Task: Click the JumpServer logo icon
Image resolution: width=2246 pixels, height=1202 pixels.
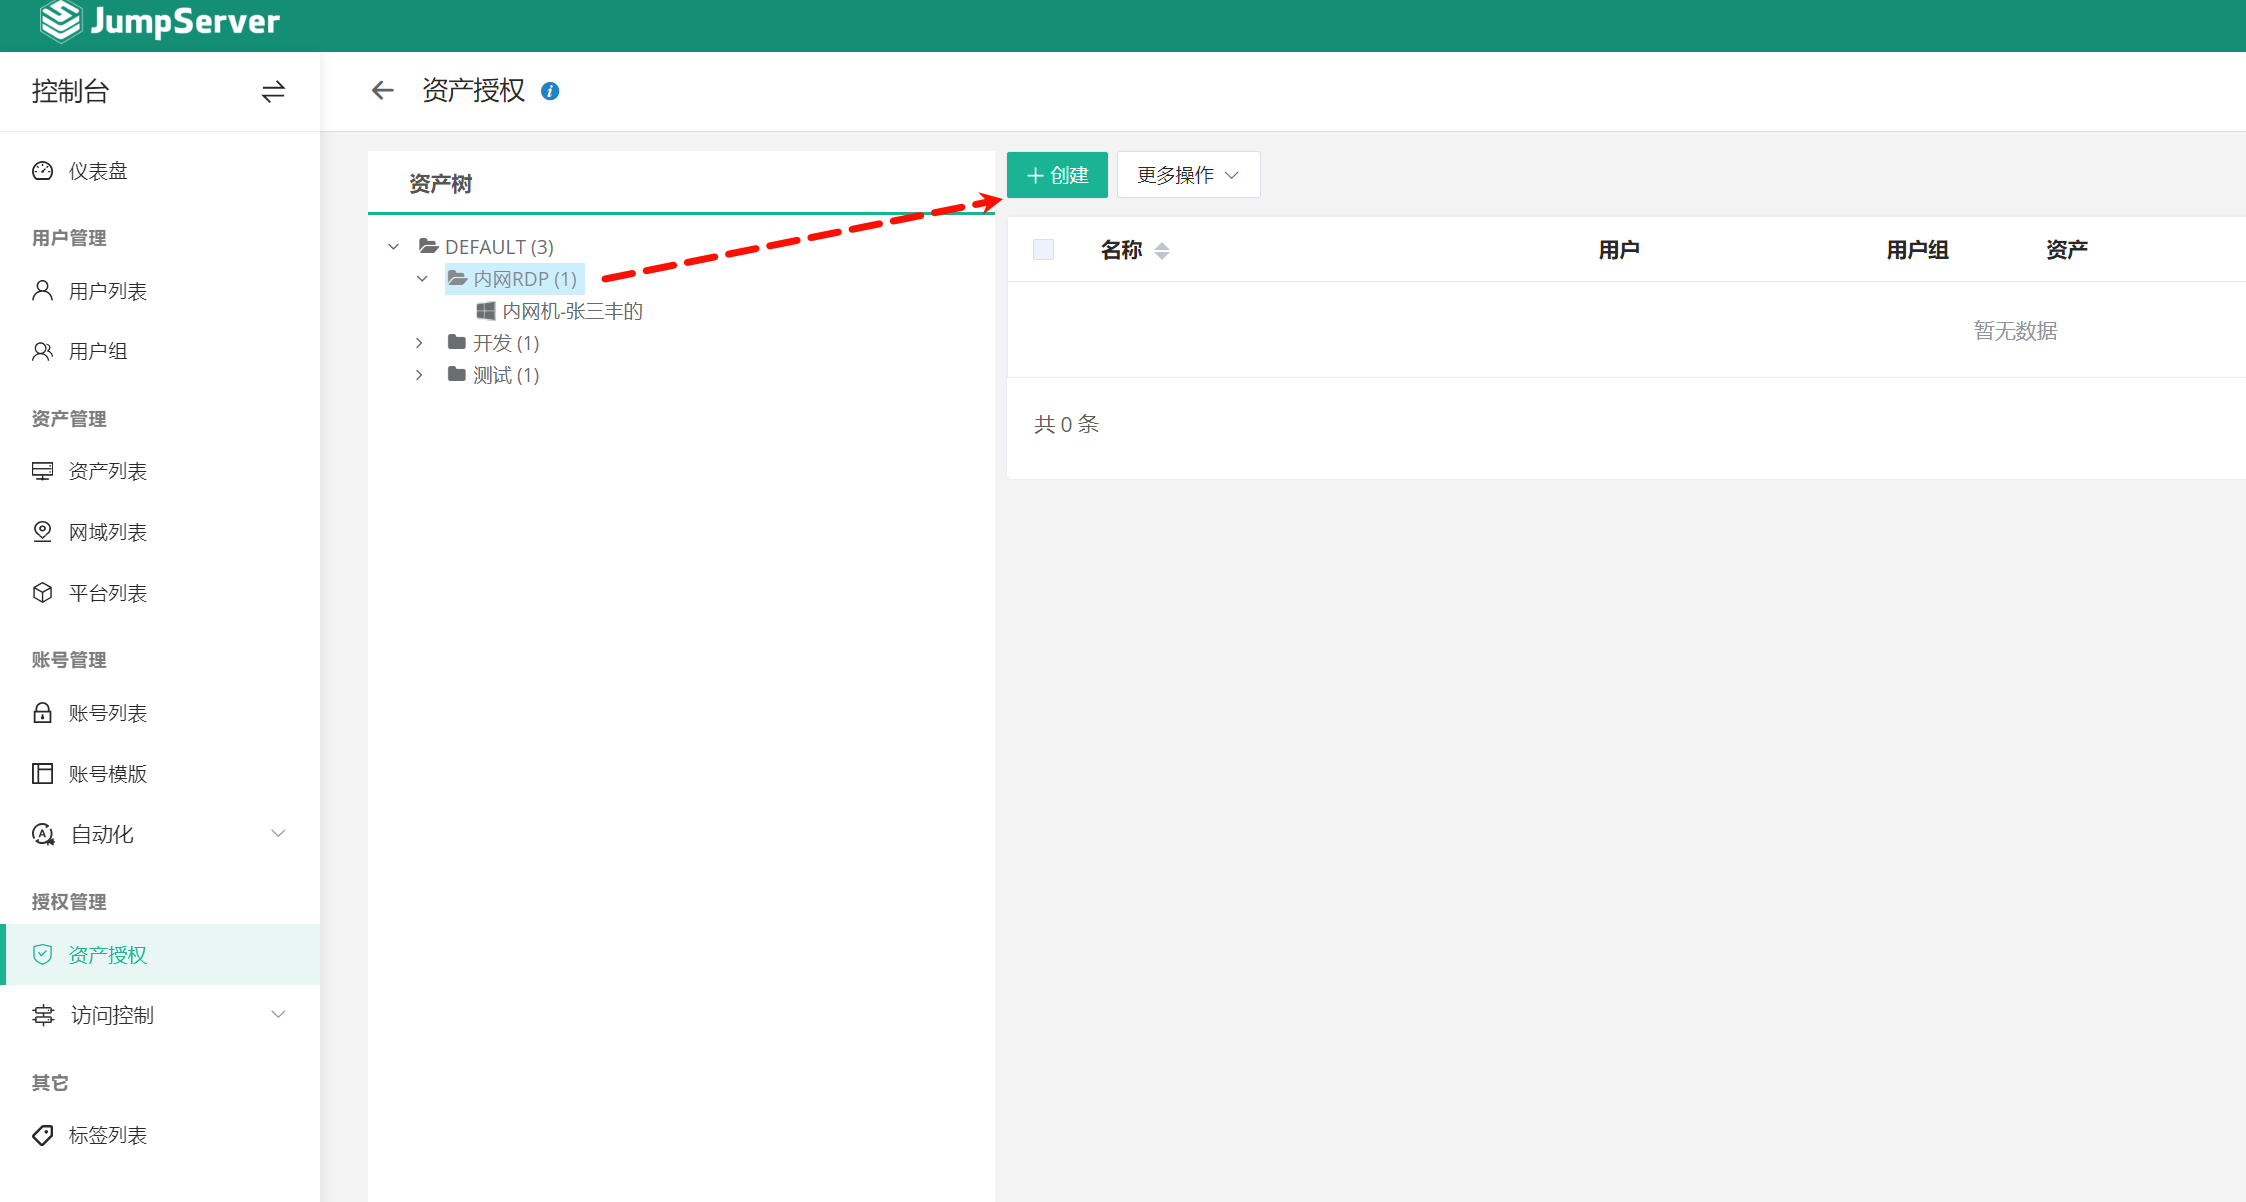Action: coord(60,21)
